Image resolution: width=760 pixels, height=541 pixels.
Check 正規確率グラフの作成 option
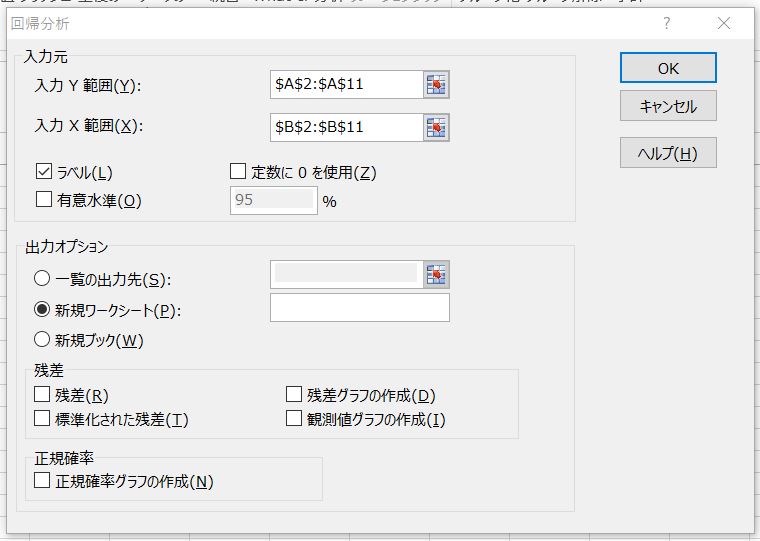pyautogui.click(x=42, y=481)
